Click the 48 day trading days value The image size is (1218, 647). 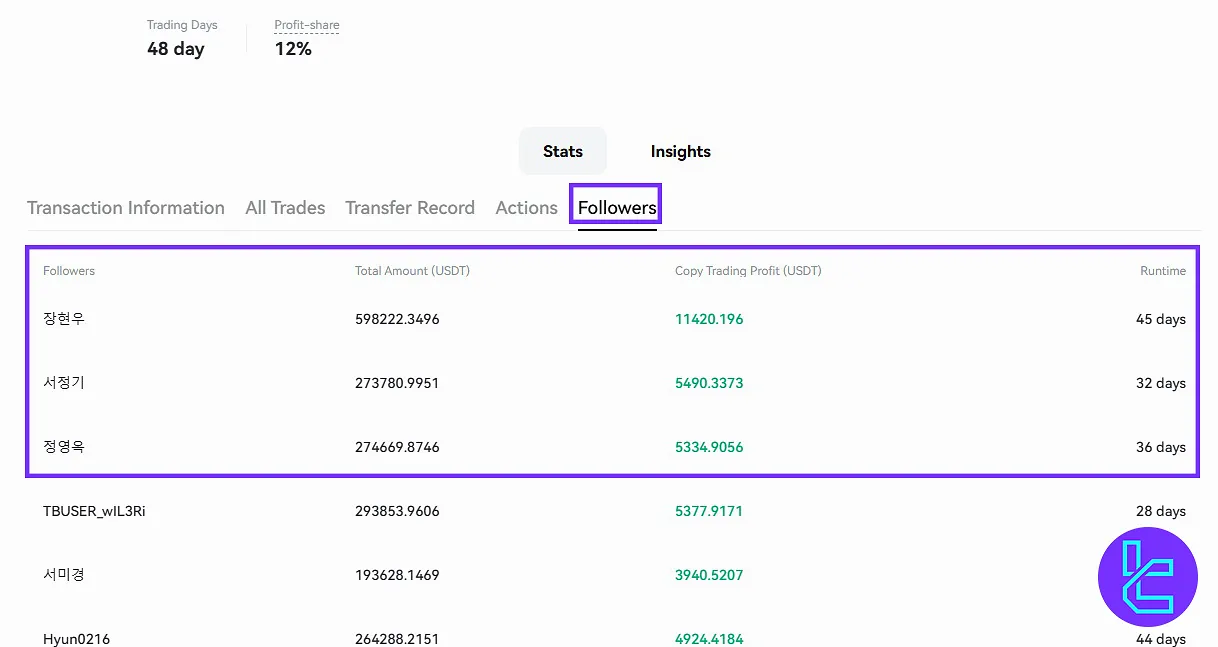pos(176,48)
